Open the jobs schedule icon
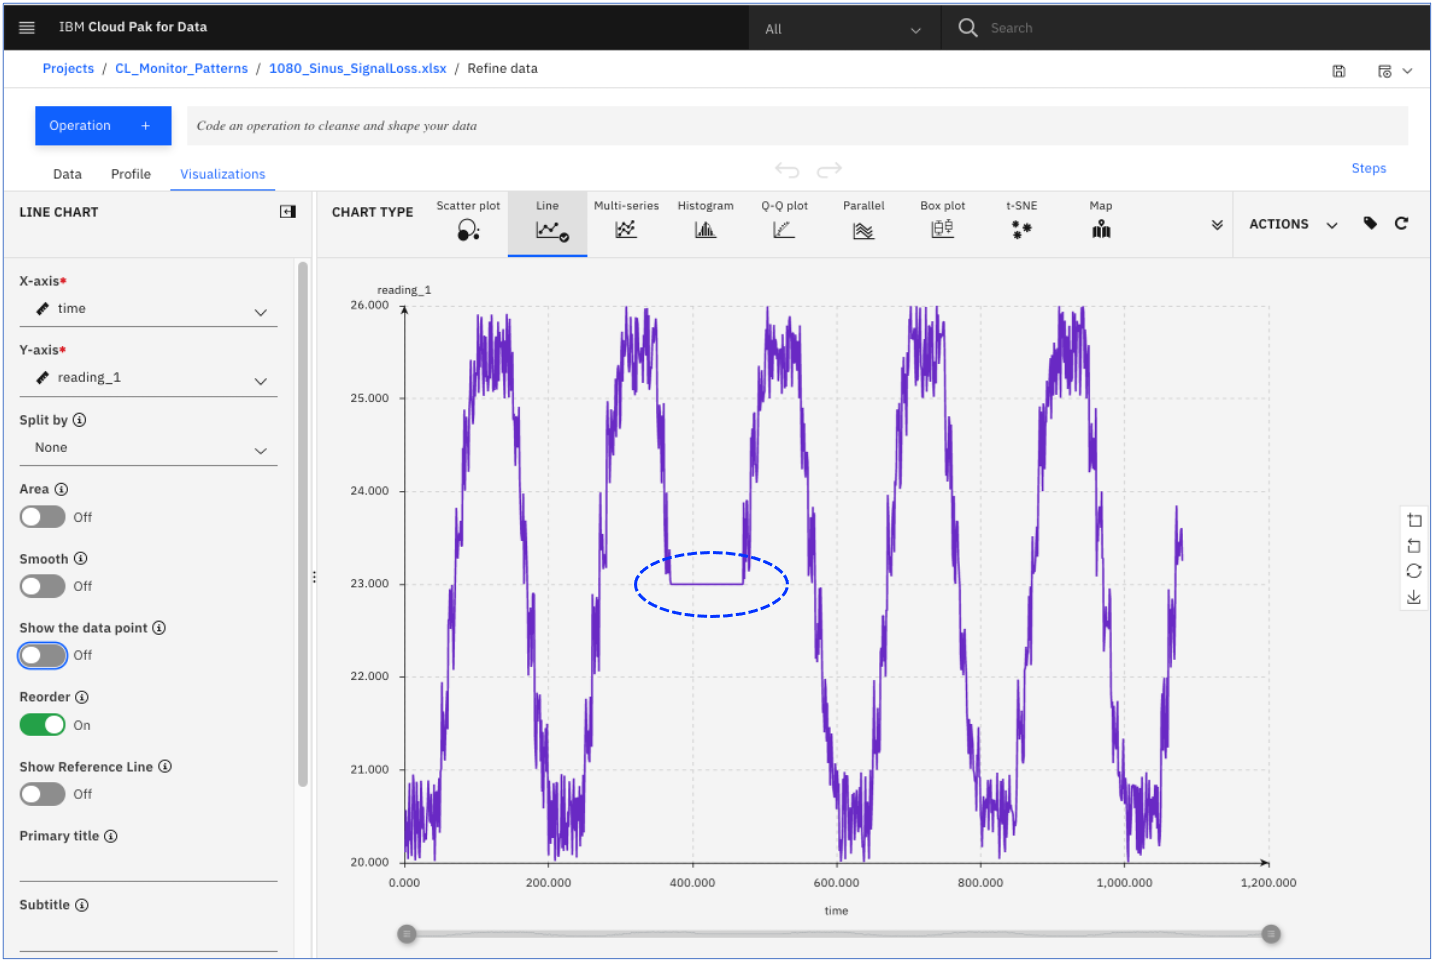The height and width of the screenshot is (964, 1440). [x=1384, y=71]
